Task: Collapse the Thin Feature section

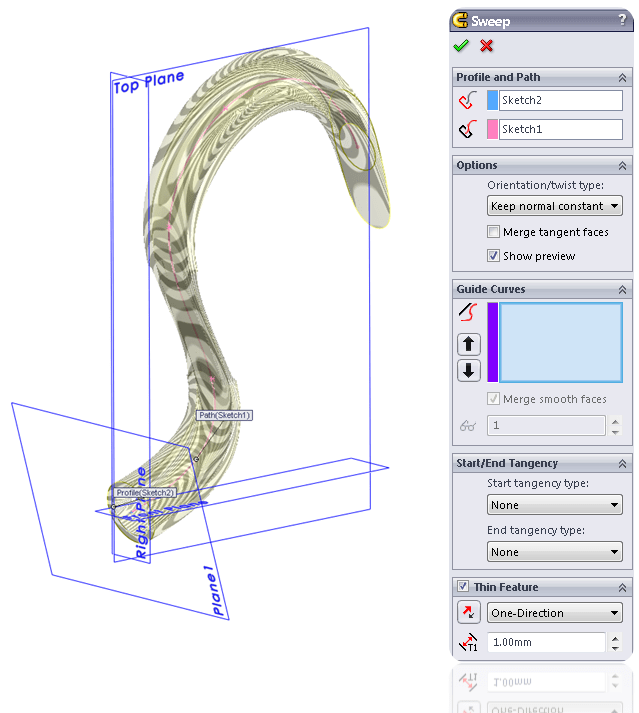Action: [622, 588]
